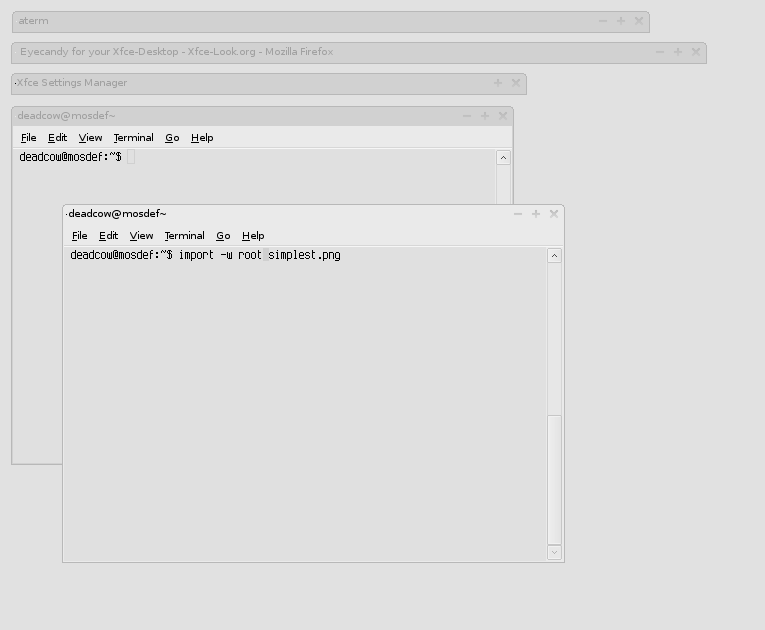Viewport: 765px width, 630px height.
Task: Maximize the Xfce Settings Manager window
Action: (x=498, y=83)
